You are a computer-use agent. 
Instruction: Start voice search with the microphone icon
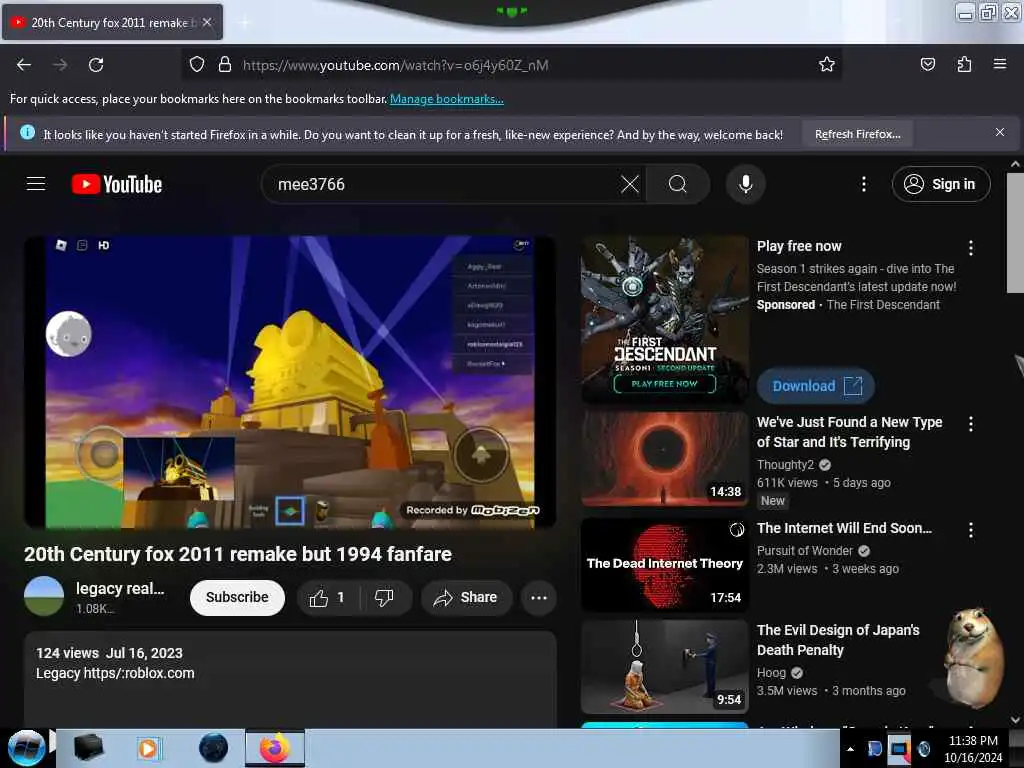pos(745,184)
